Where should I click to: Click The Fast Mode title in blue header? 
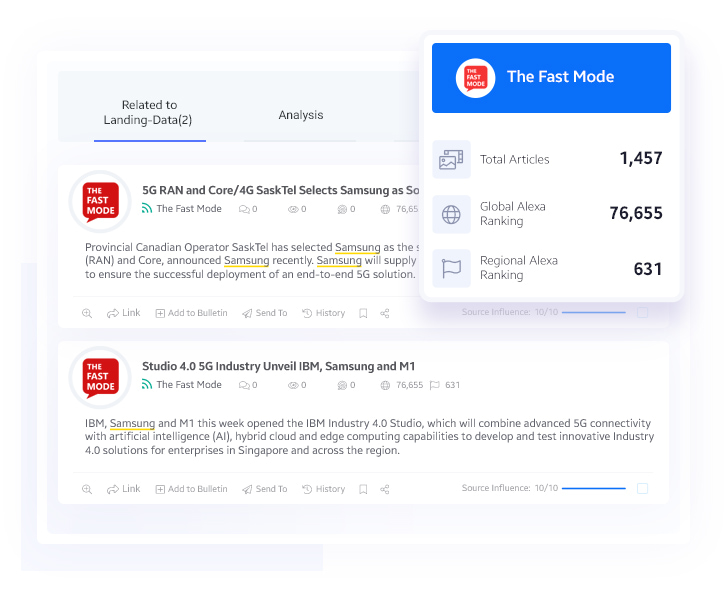560,77
